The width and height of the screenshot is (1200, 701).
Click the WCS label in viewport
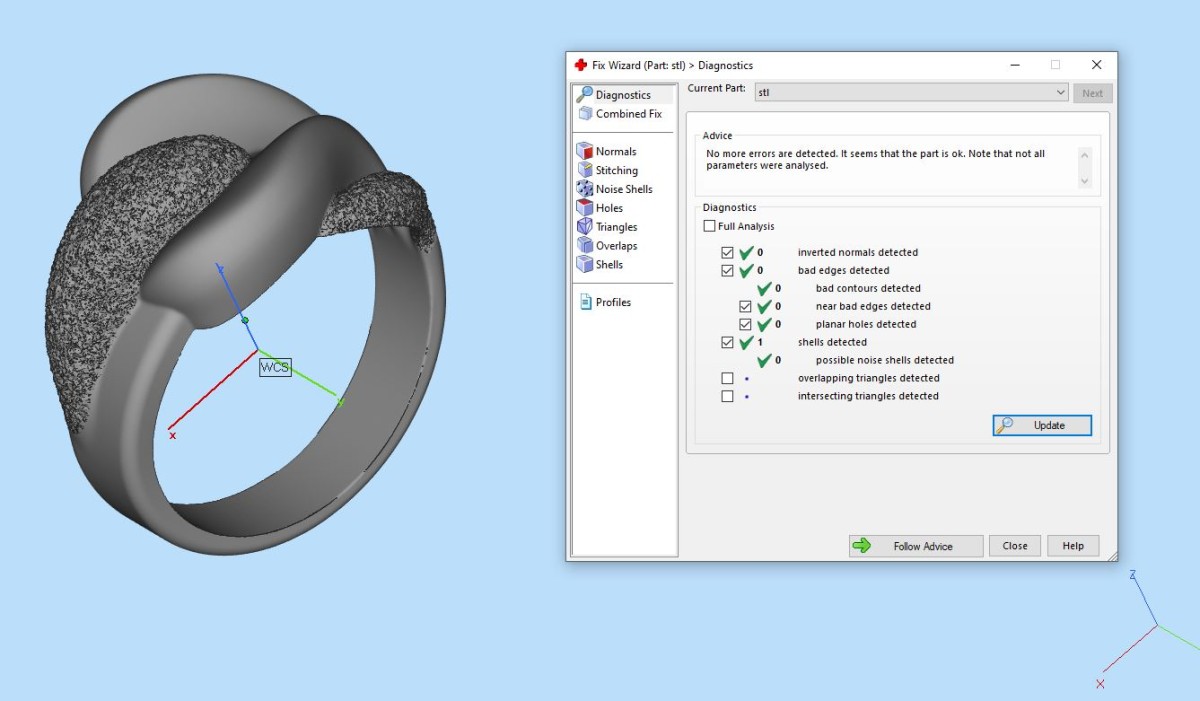(274, 367)
